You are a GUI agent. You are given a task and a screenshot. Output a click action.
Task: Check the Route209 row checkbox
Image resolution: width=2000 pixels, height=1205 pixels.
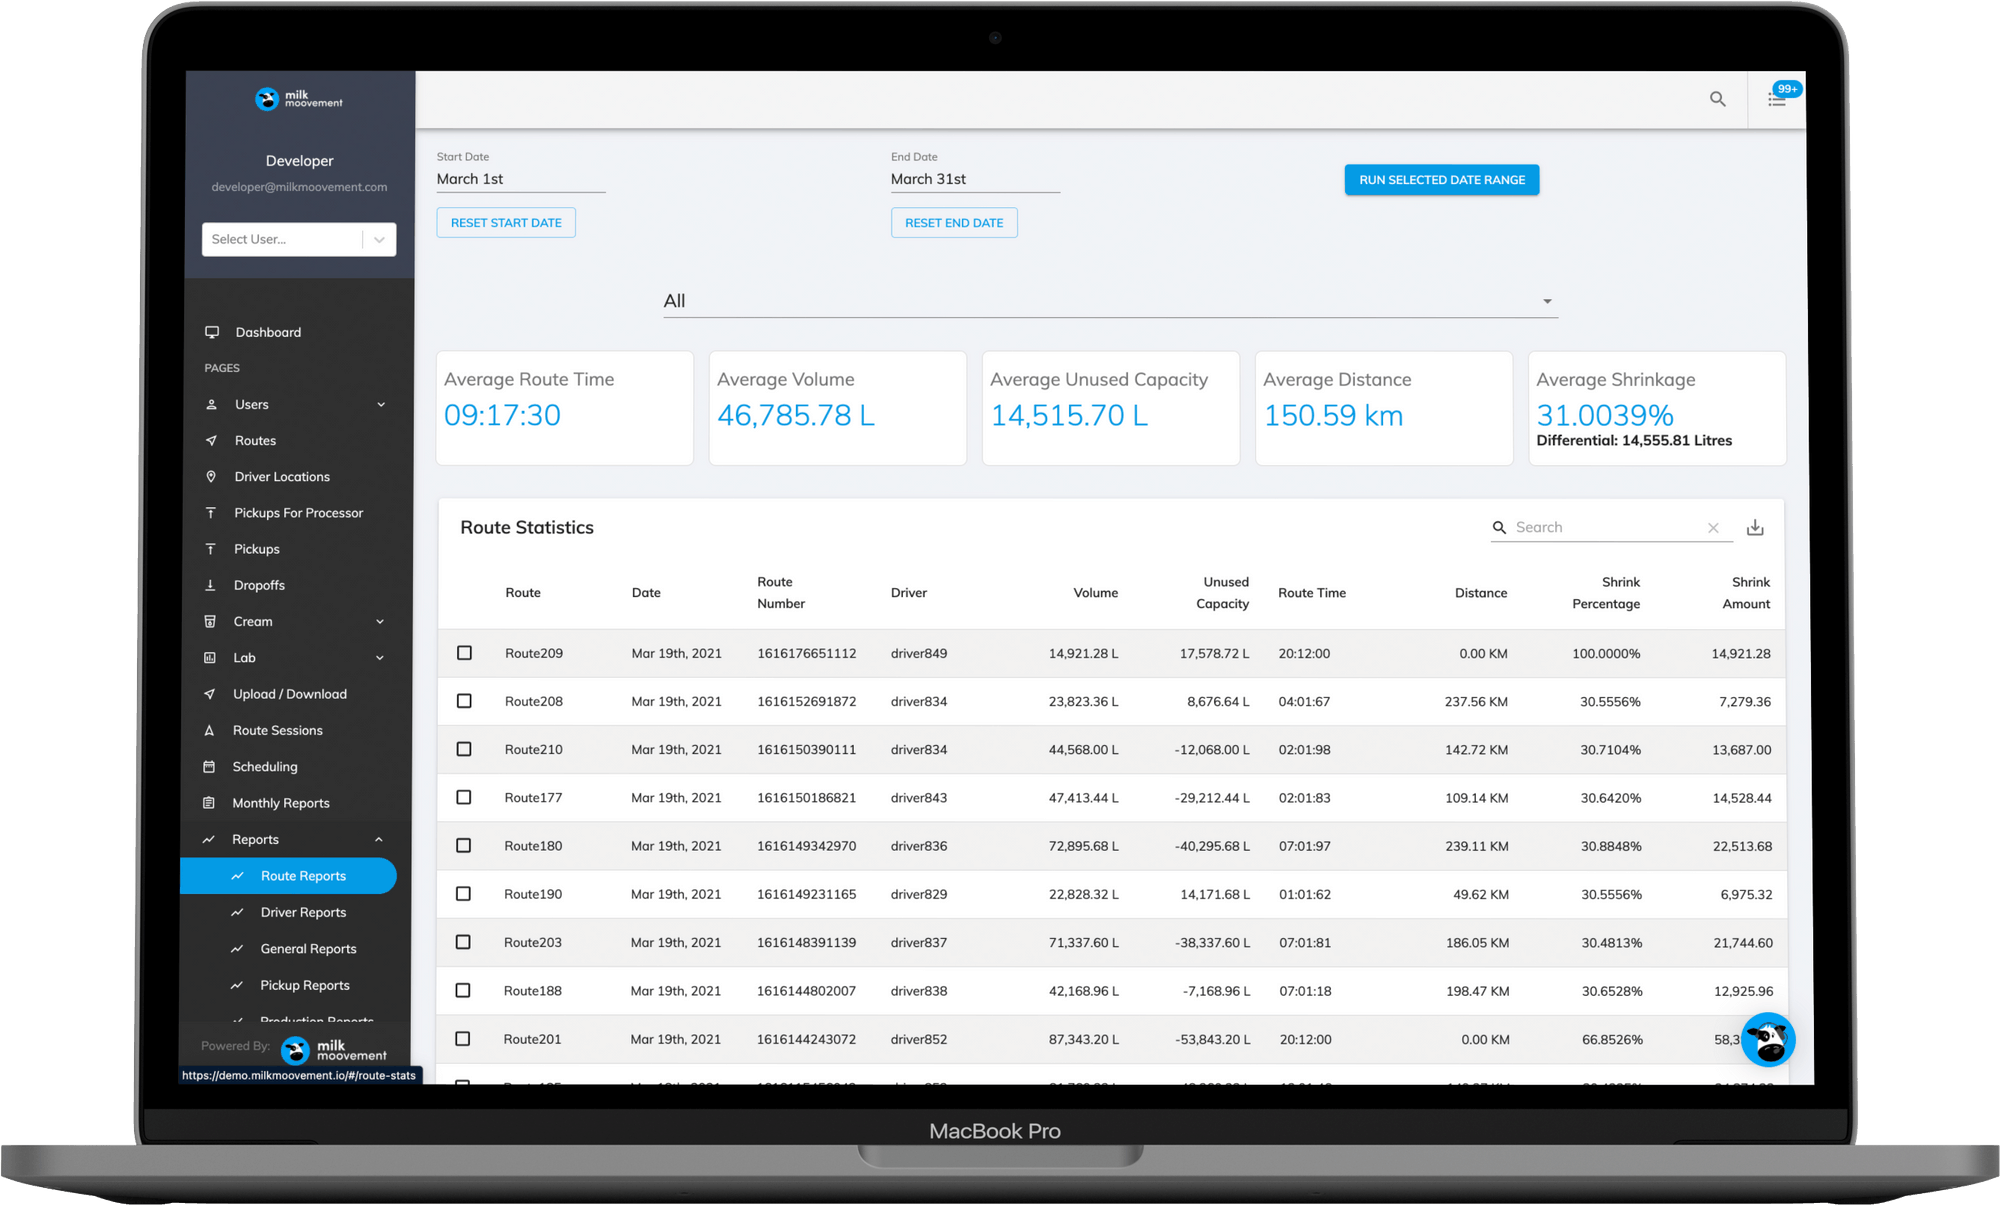point(464,653)
